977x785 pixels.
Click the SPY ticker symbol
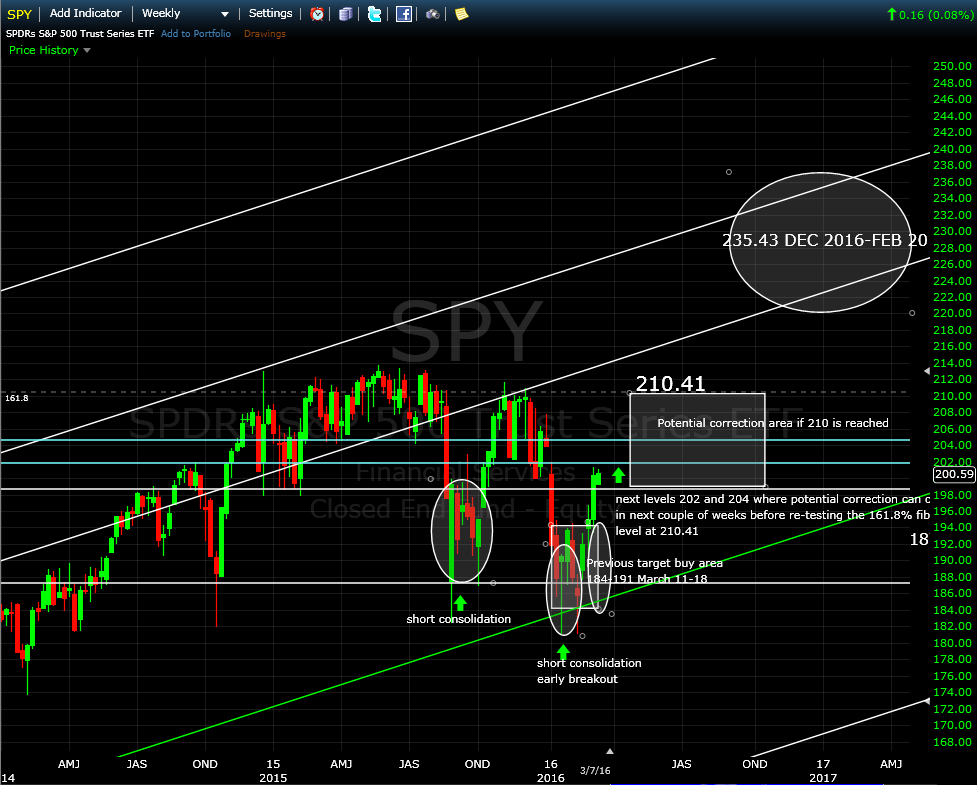point(19,14)
